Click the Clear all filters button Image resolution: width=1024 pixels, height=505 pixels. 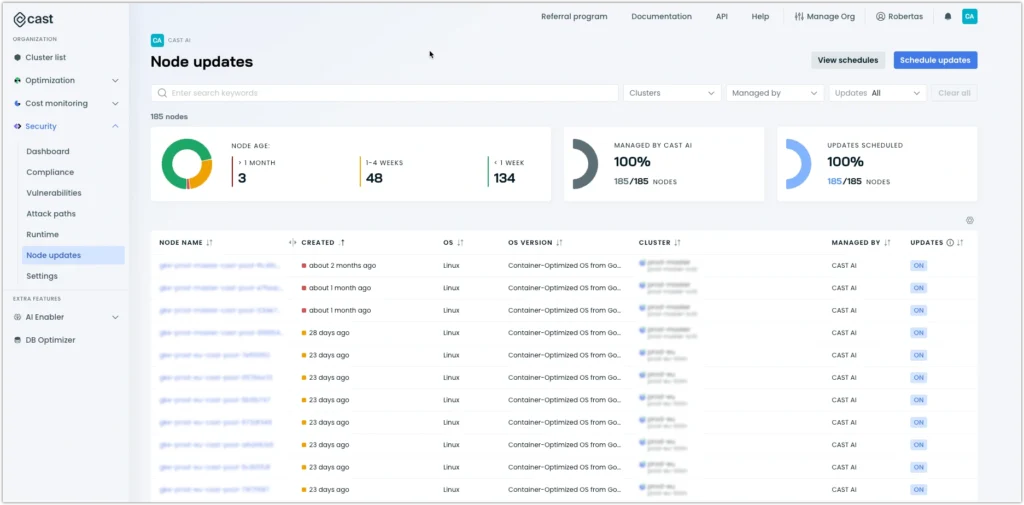pyautogui.click(x=954, y=93)
